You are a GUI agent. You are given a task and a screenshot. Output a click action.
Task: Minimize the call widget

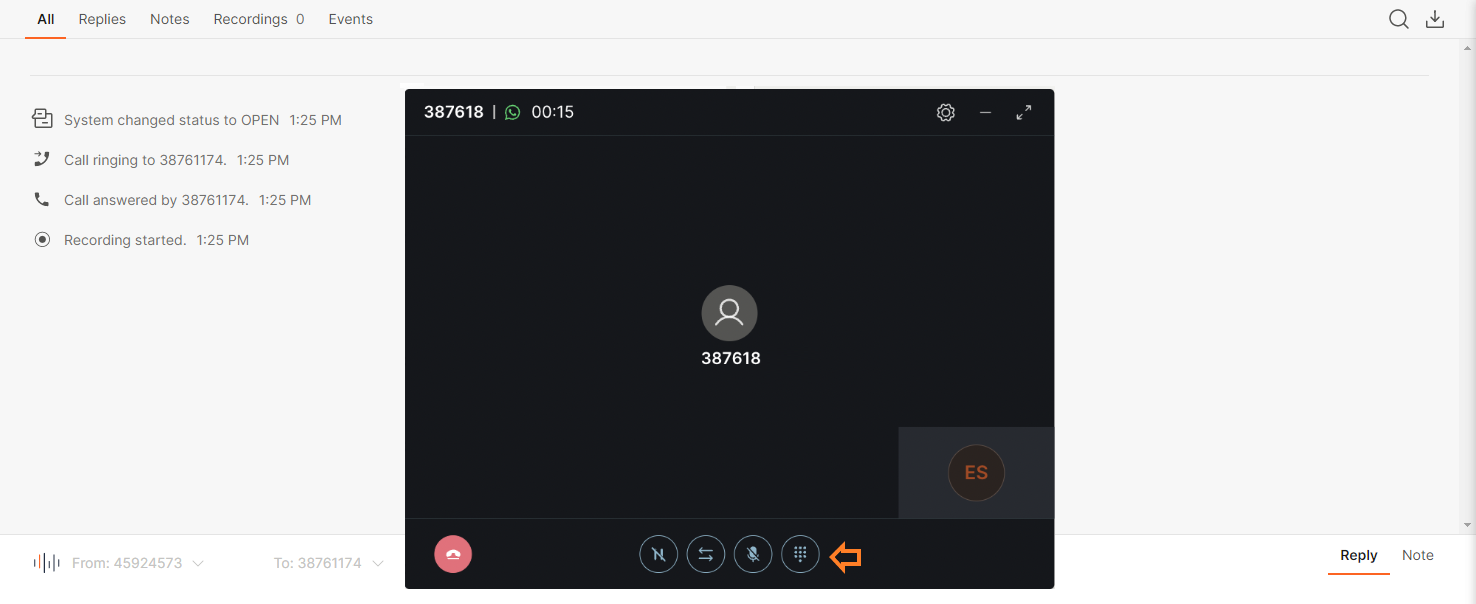point(985,113)
